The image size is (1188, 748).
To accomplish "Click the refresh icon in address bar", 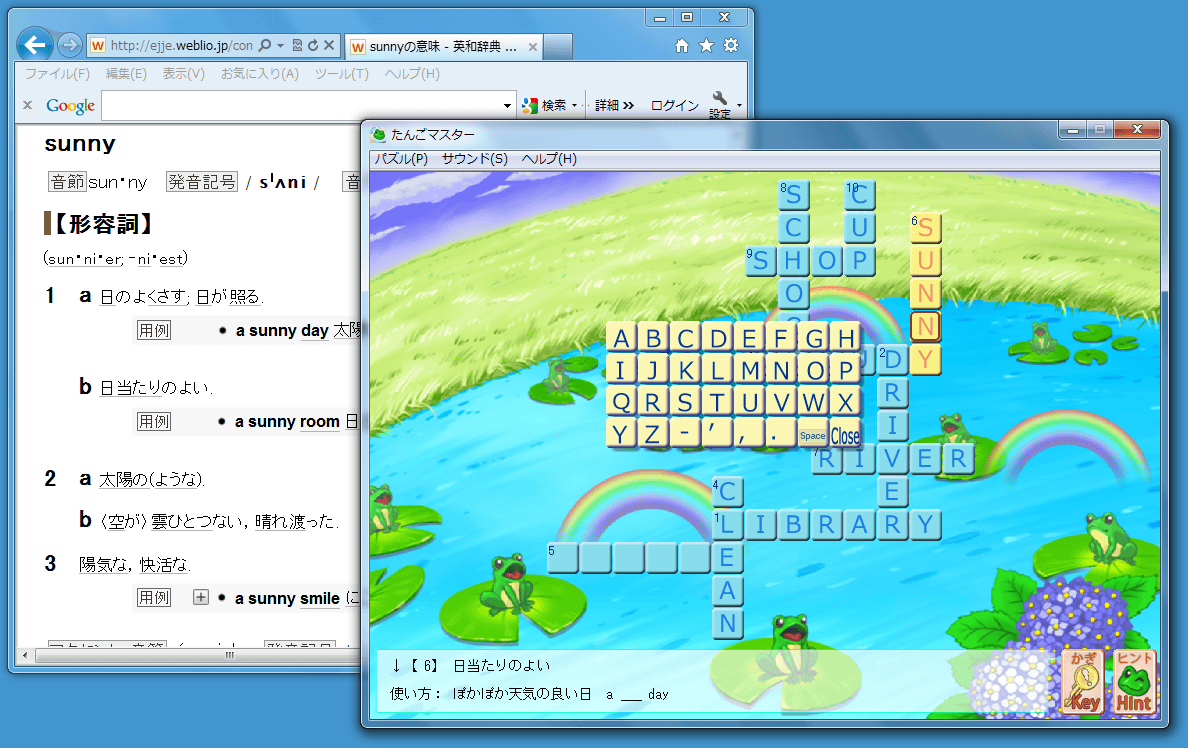I will coord(313,45).
